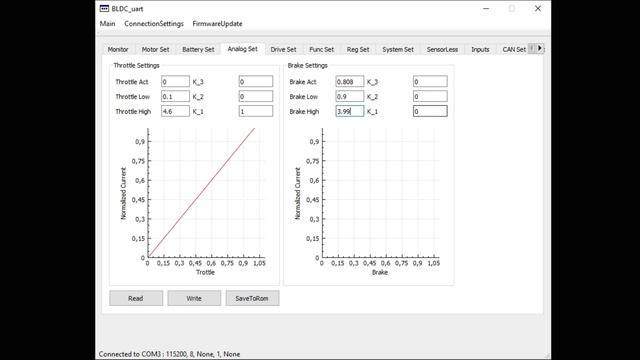640x360 pixels.
Task: Focus the Brake Low input field
Action: [x=350, y=96]
